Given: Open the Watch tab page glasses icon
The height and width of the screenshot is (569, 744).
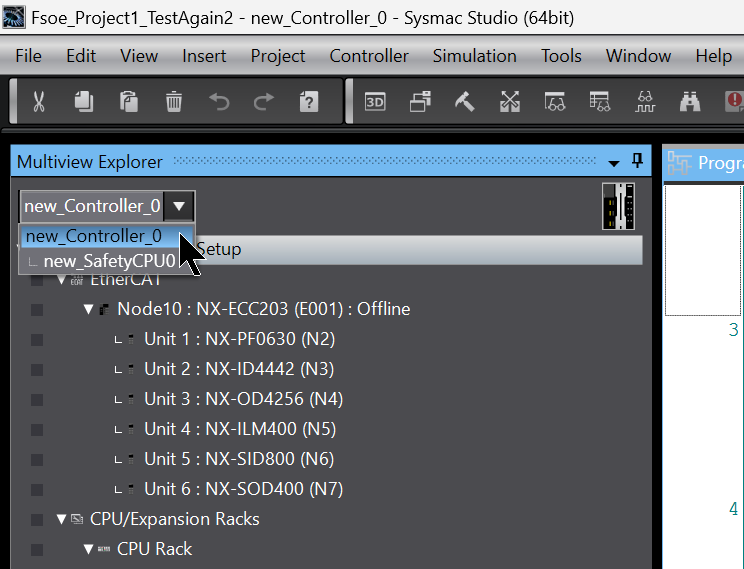Looking at the screenshot, I should click(555, 102).
